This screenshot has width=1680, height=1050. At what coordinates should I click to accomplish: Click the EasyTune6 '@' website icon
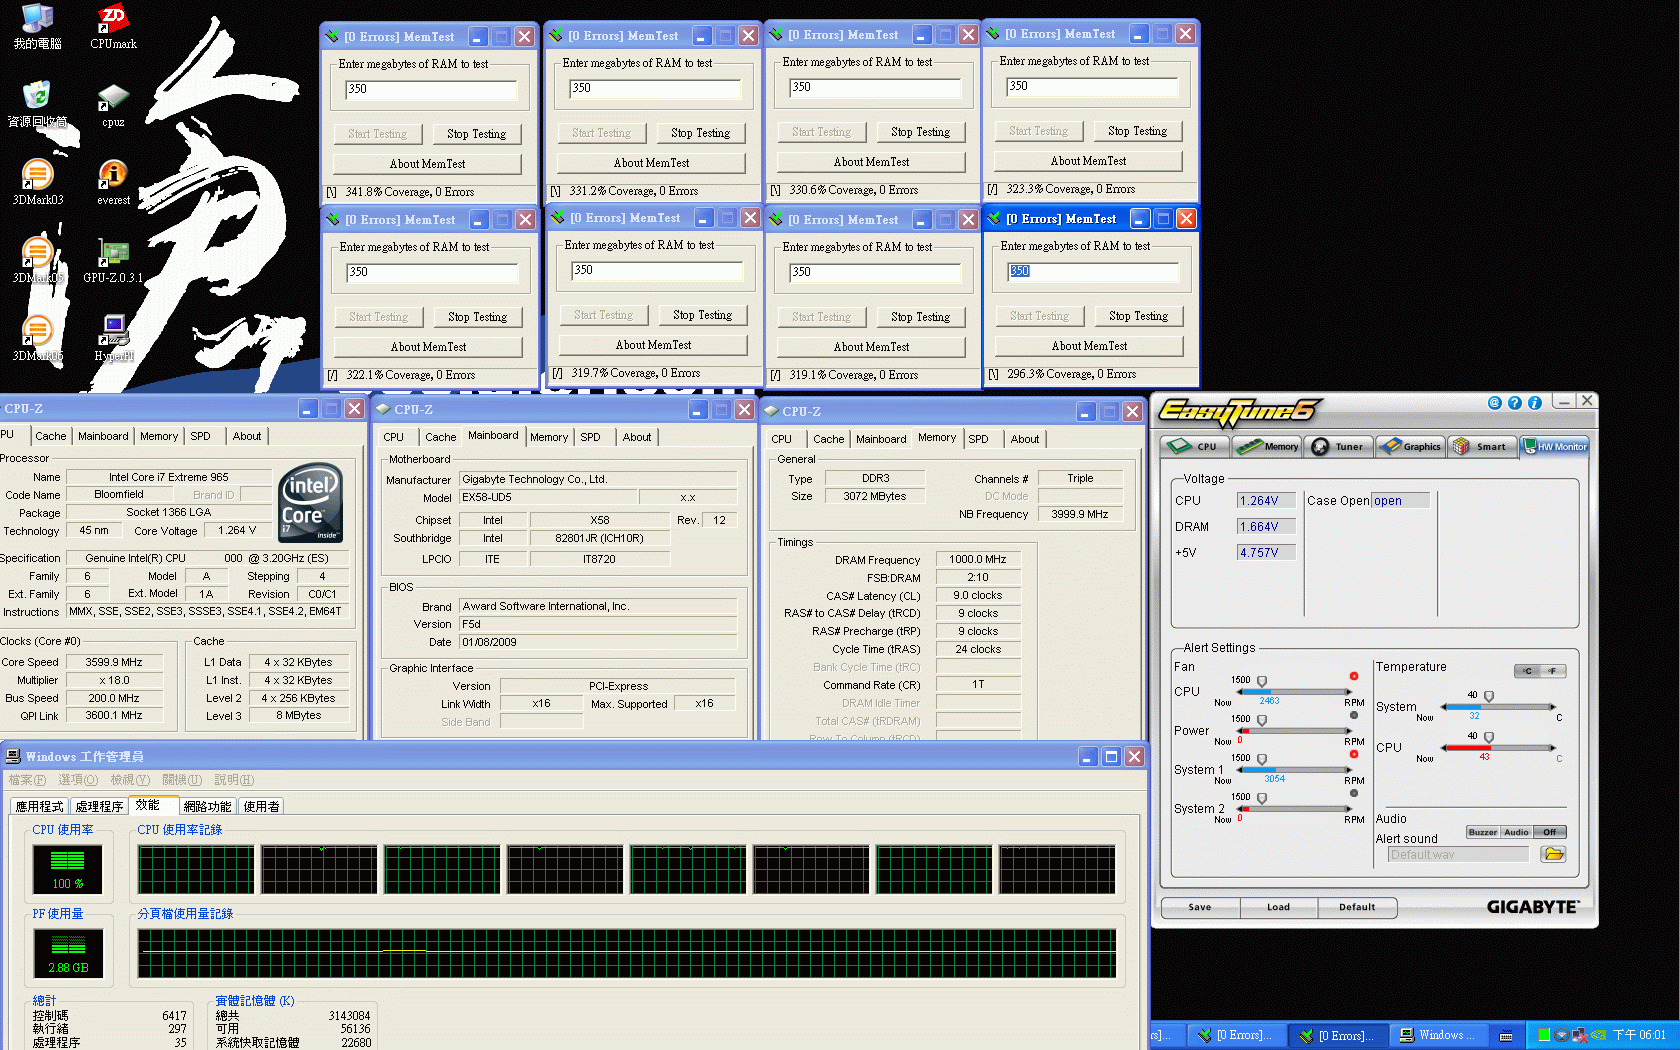tap(1494, 403)
